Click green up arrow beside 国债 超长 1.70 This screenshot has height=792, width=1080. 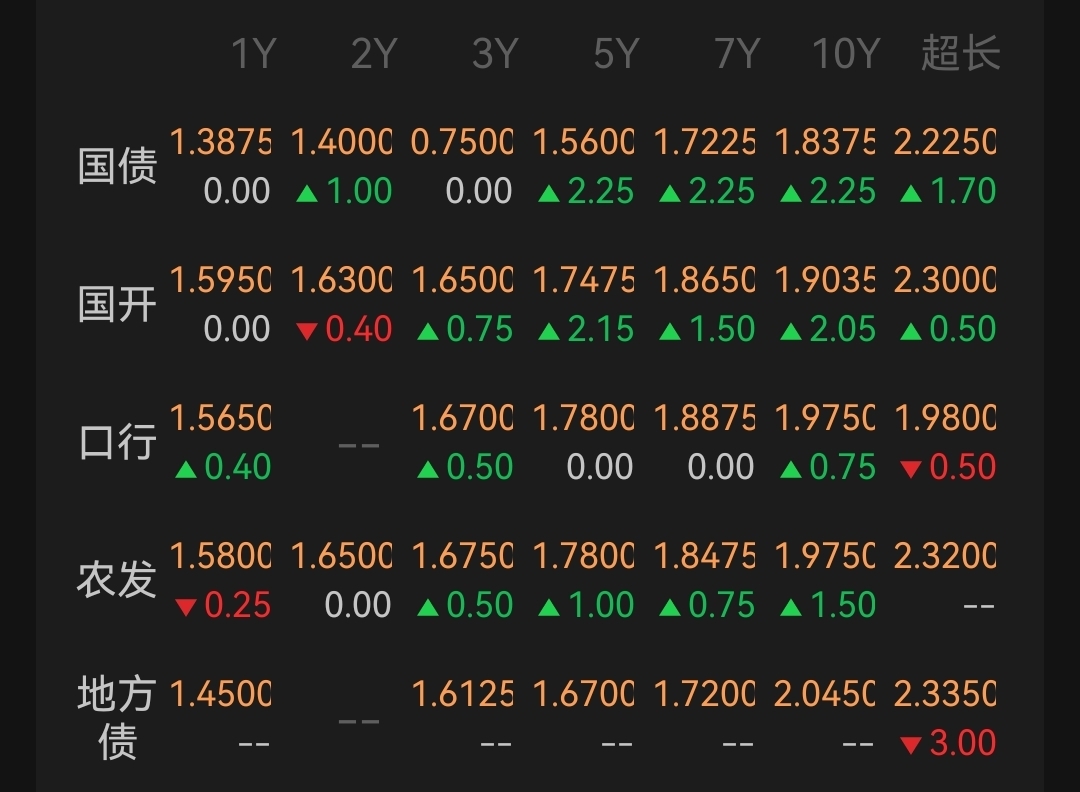[x=911, y=193]
